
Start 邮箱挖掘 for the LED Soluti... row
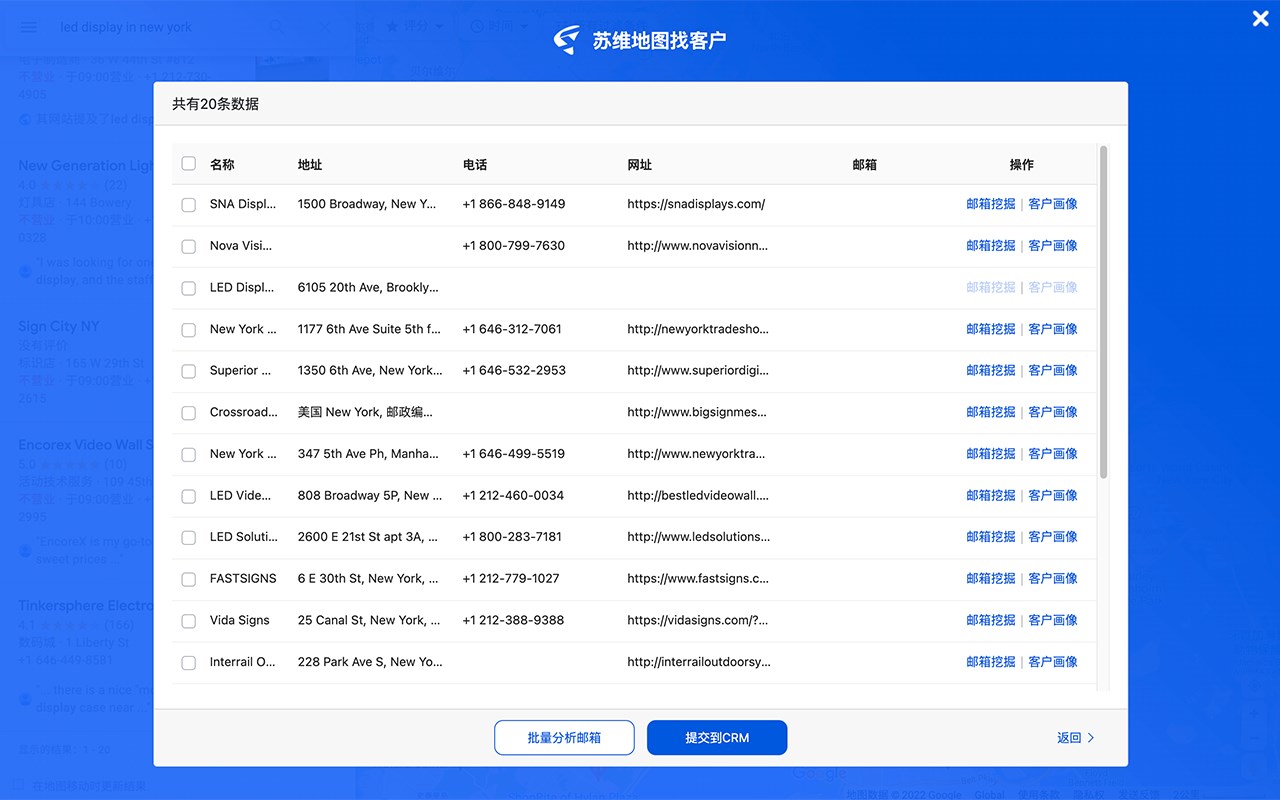[991, 537]
